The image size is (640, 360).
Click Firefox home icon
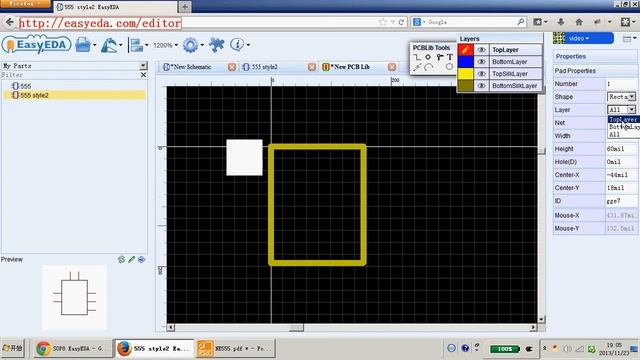[579, 22]
